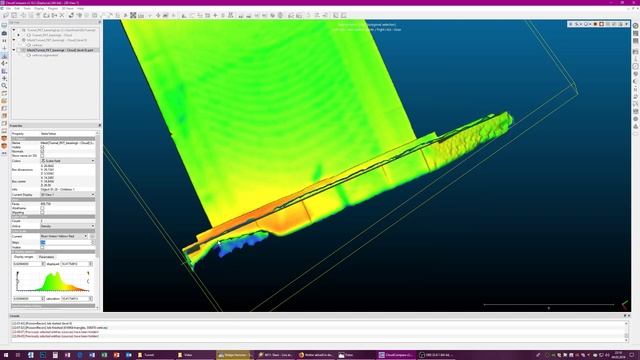Click the Windows Start button
The image size is (640, 360).
(x=6, y=355)
